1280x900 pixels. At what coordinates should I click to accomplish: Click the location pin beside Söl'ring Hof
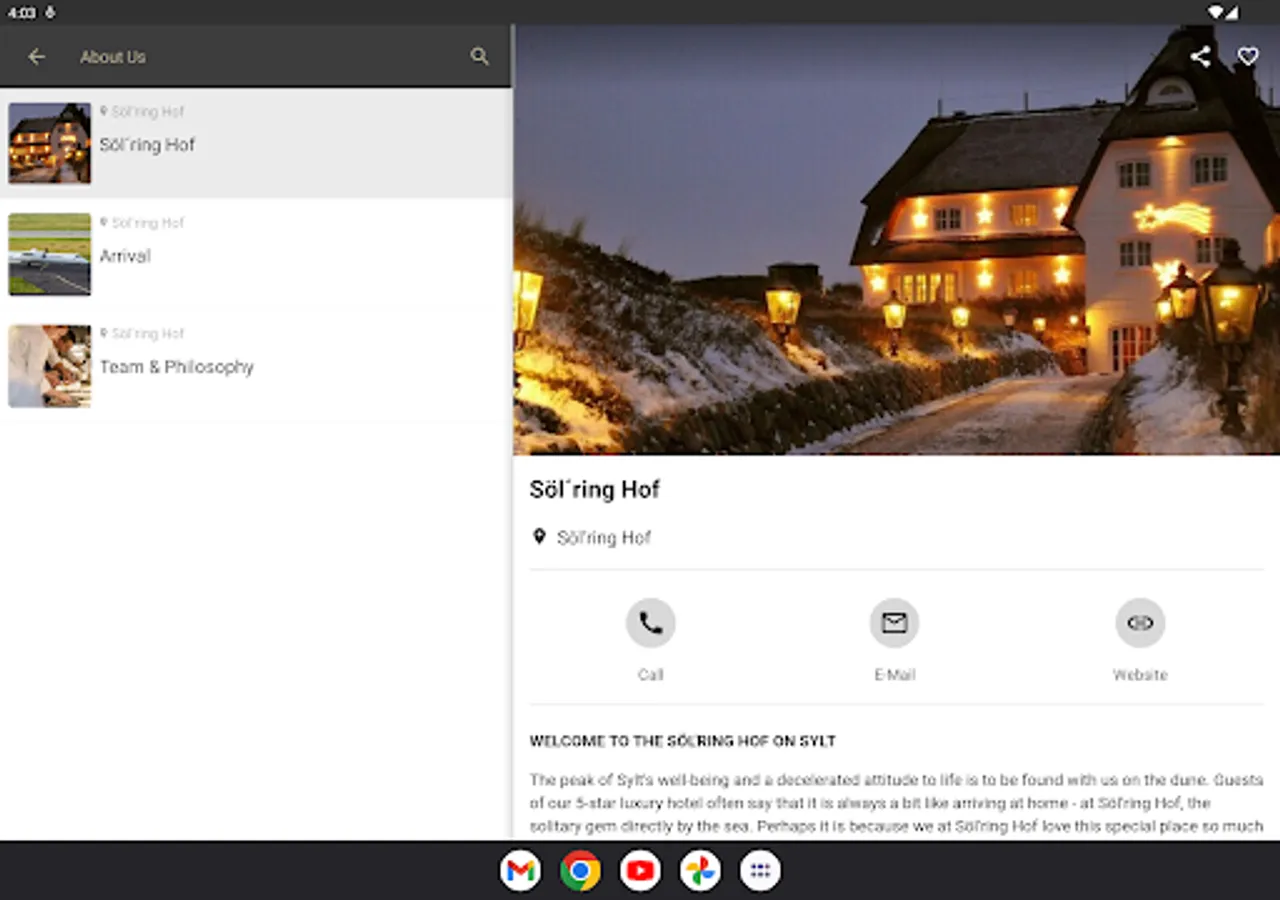[x=539, y=537]
